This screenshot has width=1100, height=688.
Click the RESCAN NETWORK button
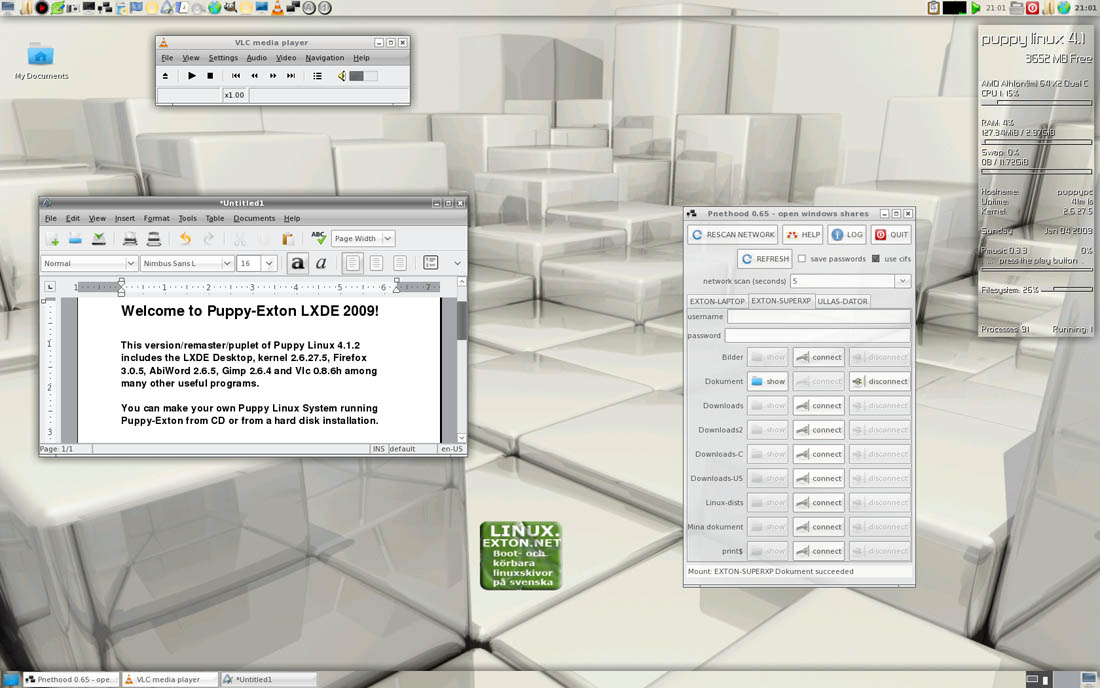point(732,235)
